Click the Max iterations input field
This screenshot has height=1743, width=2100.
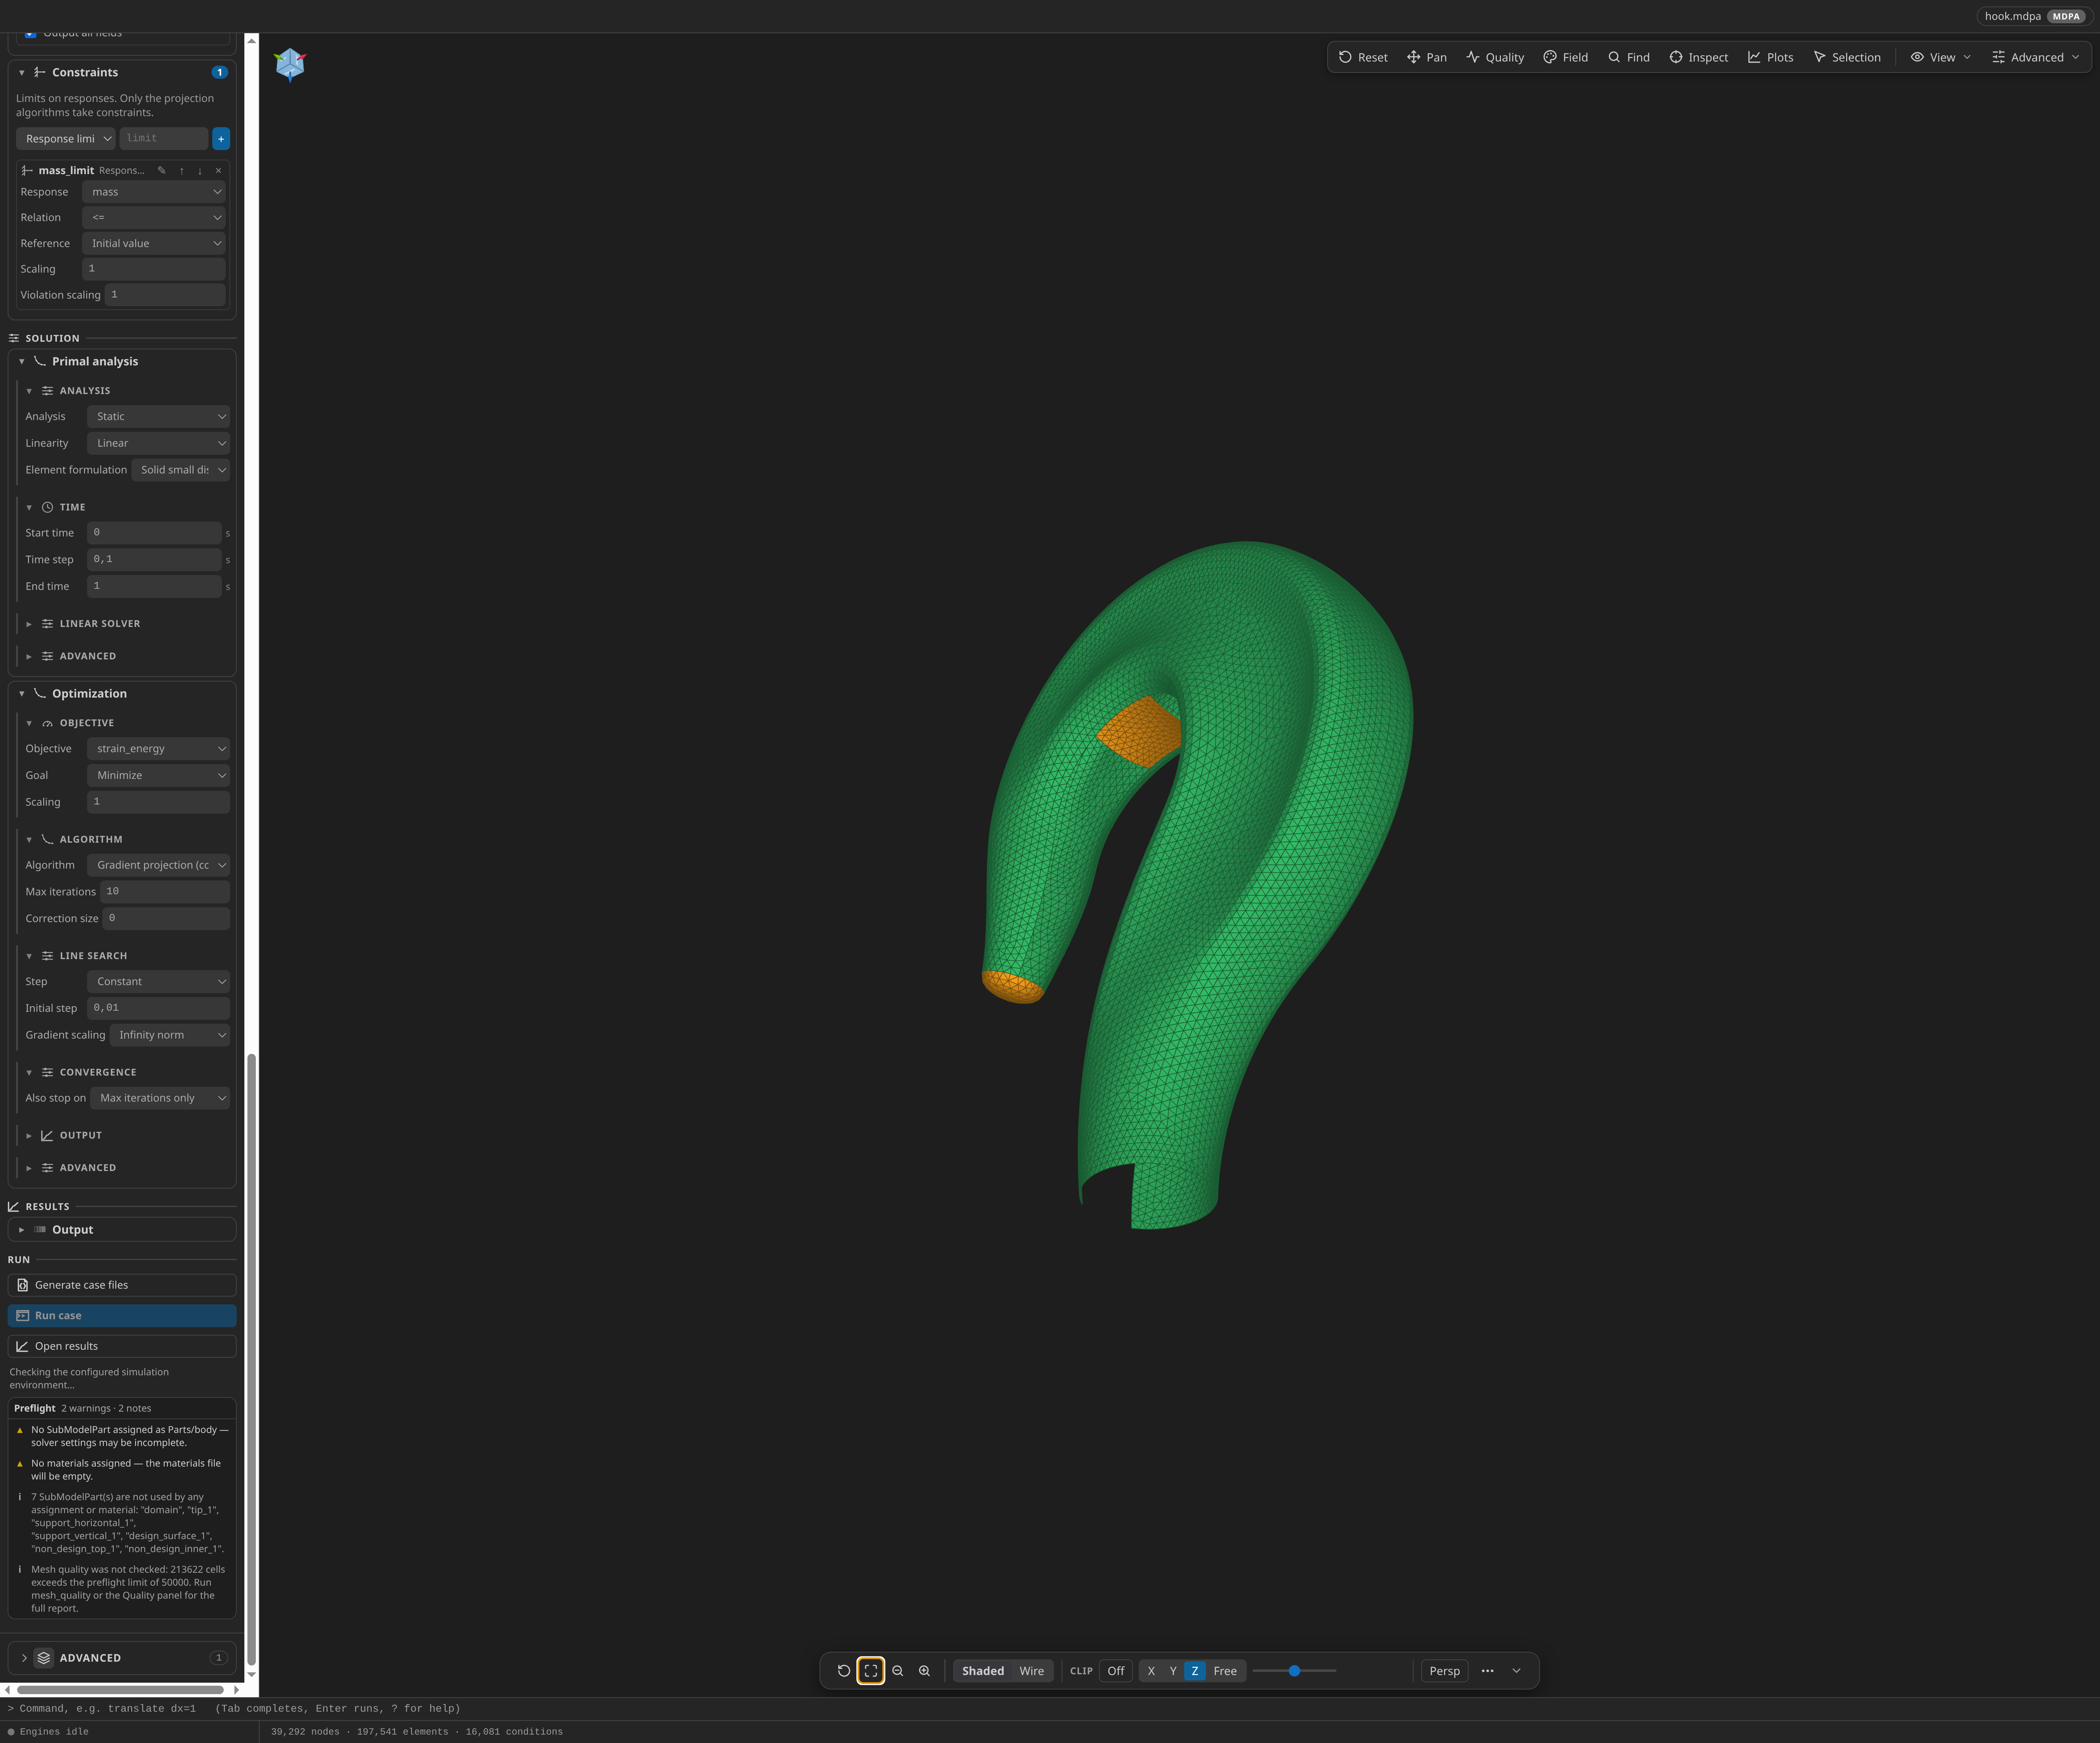click(165, 892)
